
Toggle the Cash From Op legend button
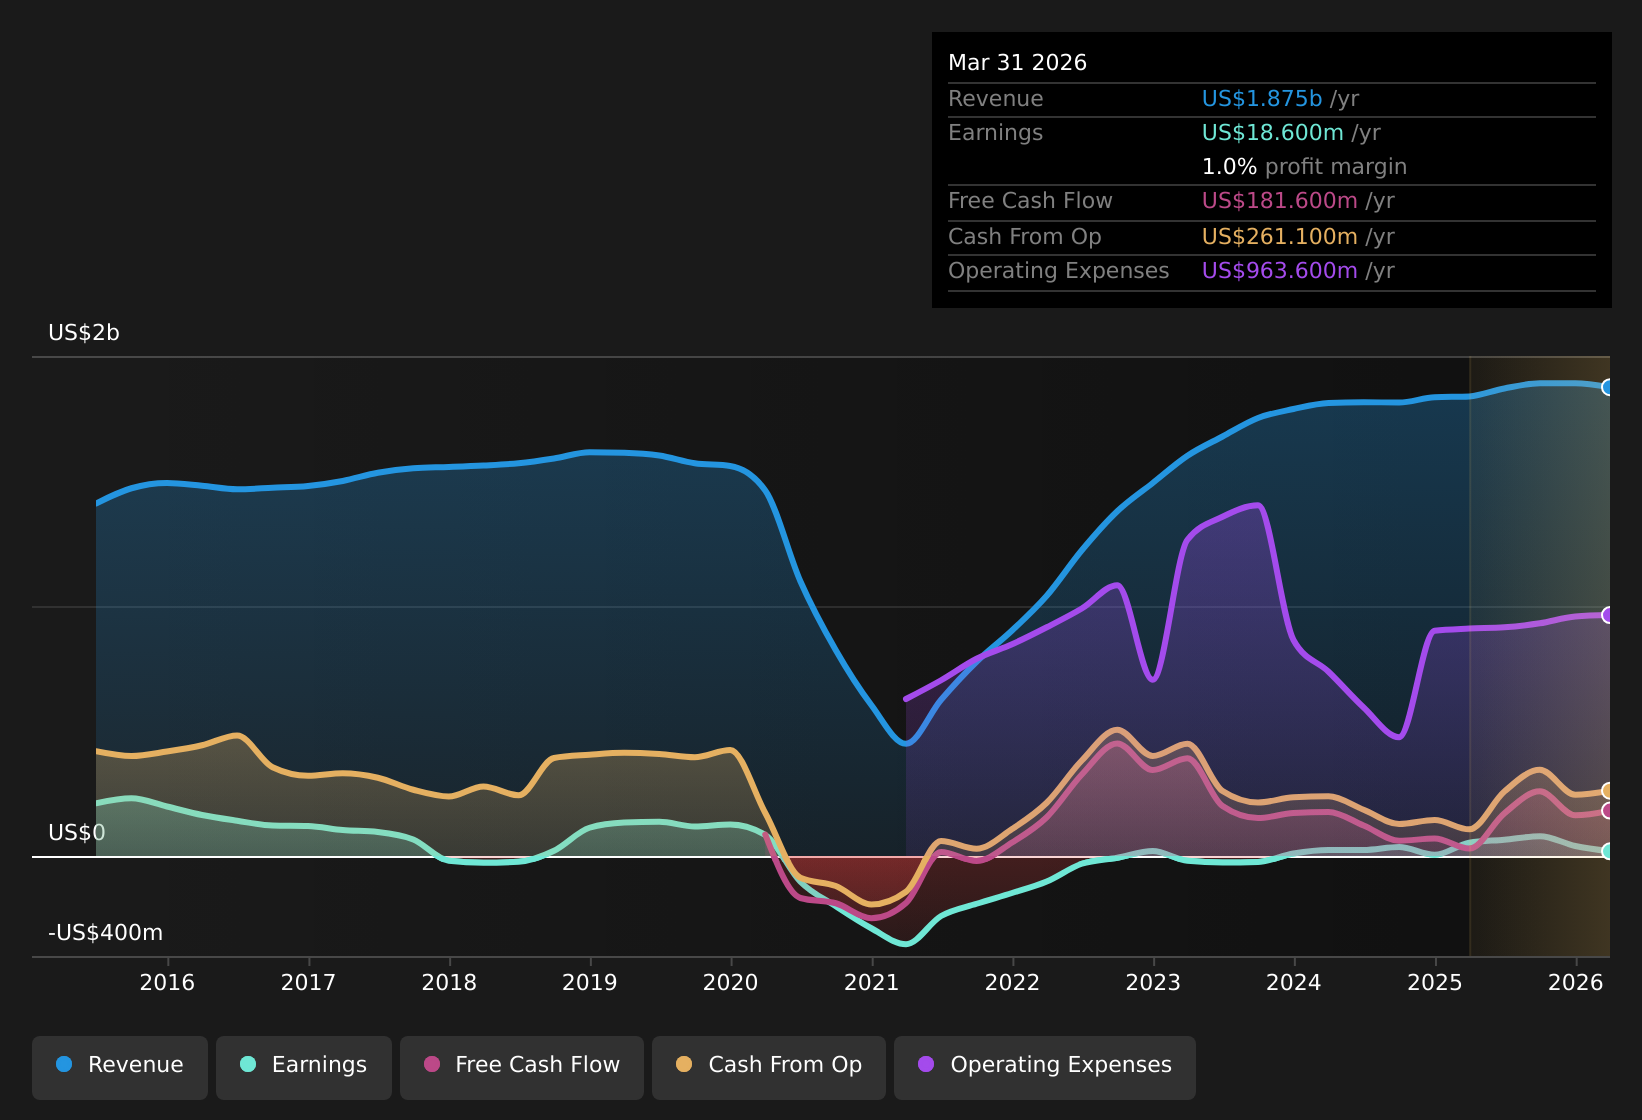[x=769, y=1066]
